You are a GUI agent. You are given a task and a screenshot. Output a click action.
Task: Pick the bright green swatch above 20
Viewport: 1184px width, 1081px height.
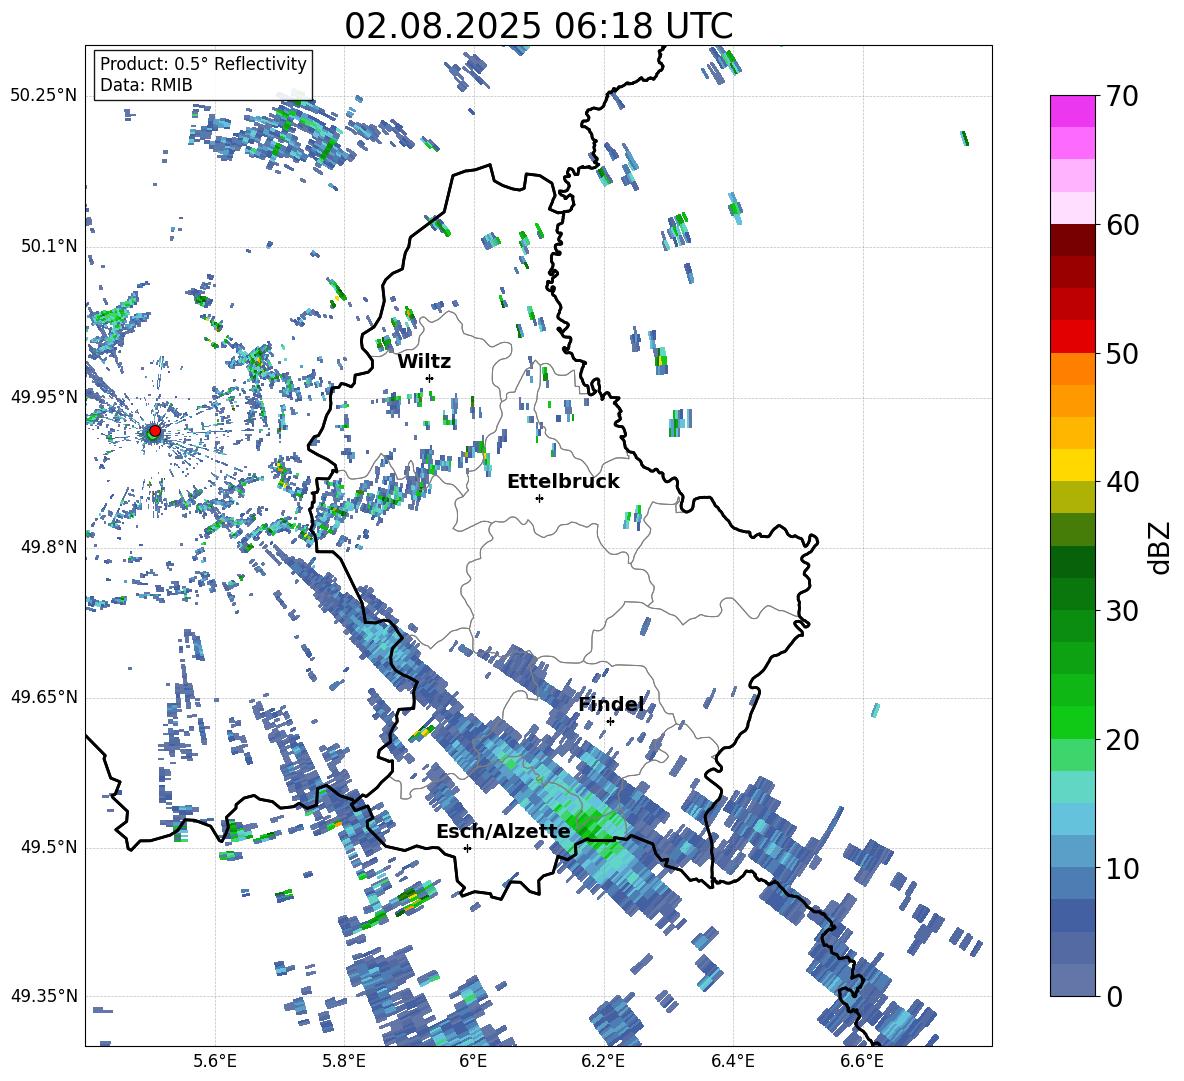(x=1072, y=722)
